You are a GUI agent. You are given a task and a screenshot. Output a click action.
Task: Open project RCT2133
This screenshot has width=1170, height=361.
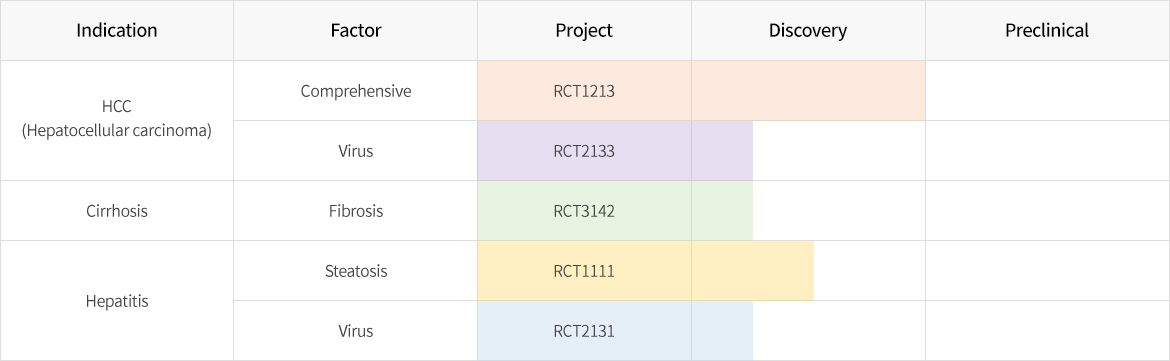coord(584,151)
